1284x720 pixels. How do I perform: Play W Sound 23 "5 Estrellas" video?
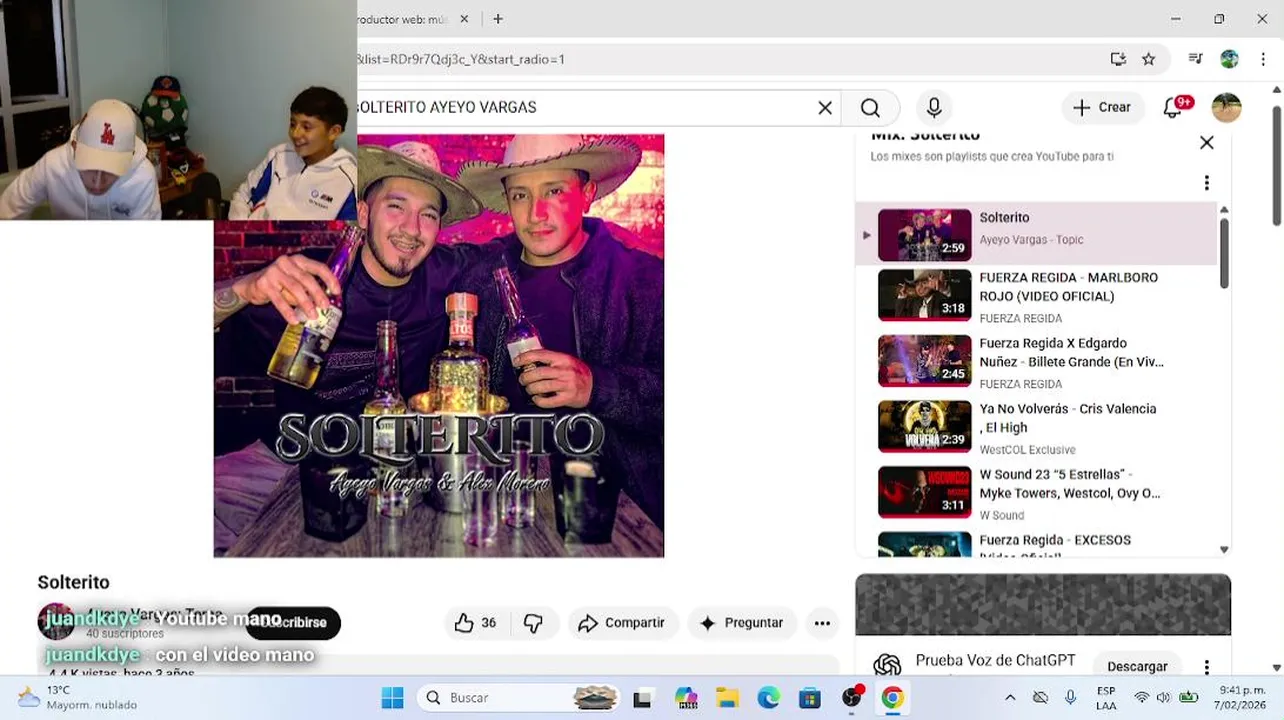tap(1036, 494)
